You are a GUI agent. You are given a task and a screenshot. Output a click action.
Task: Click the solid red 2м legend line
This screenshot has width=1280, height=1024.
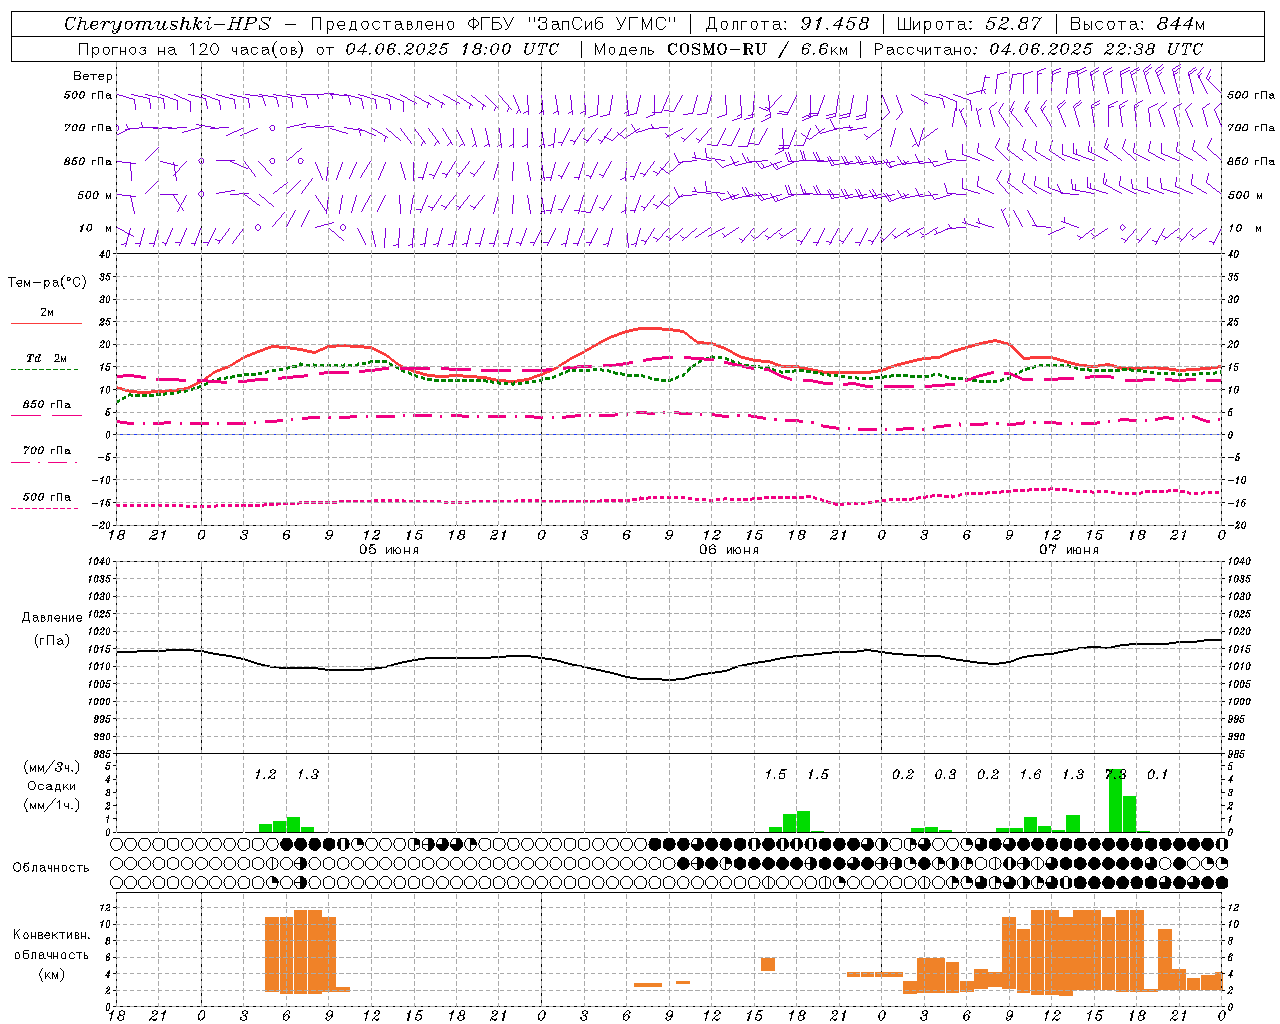click(x=46, y=323)
